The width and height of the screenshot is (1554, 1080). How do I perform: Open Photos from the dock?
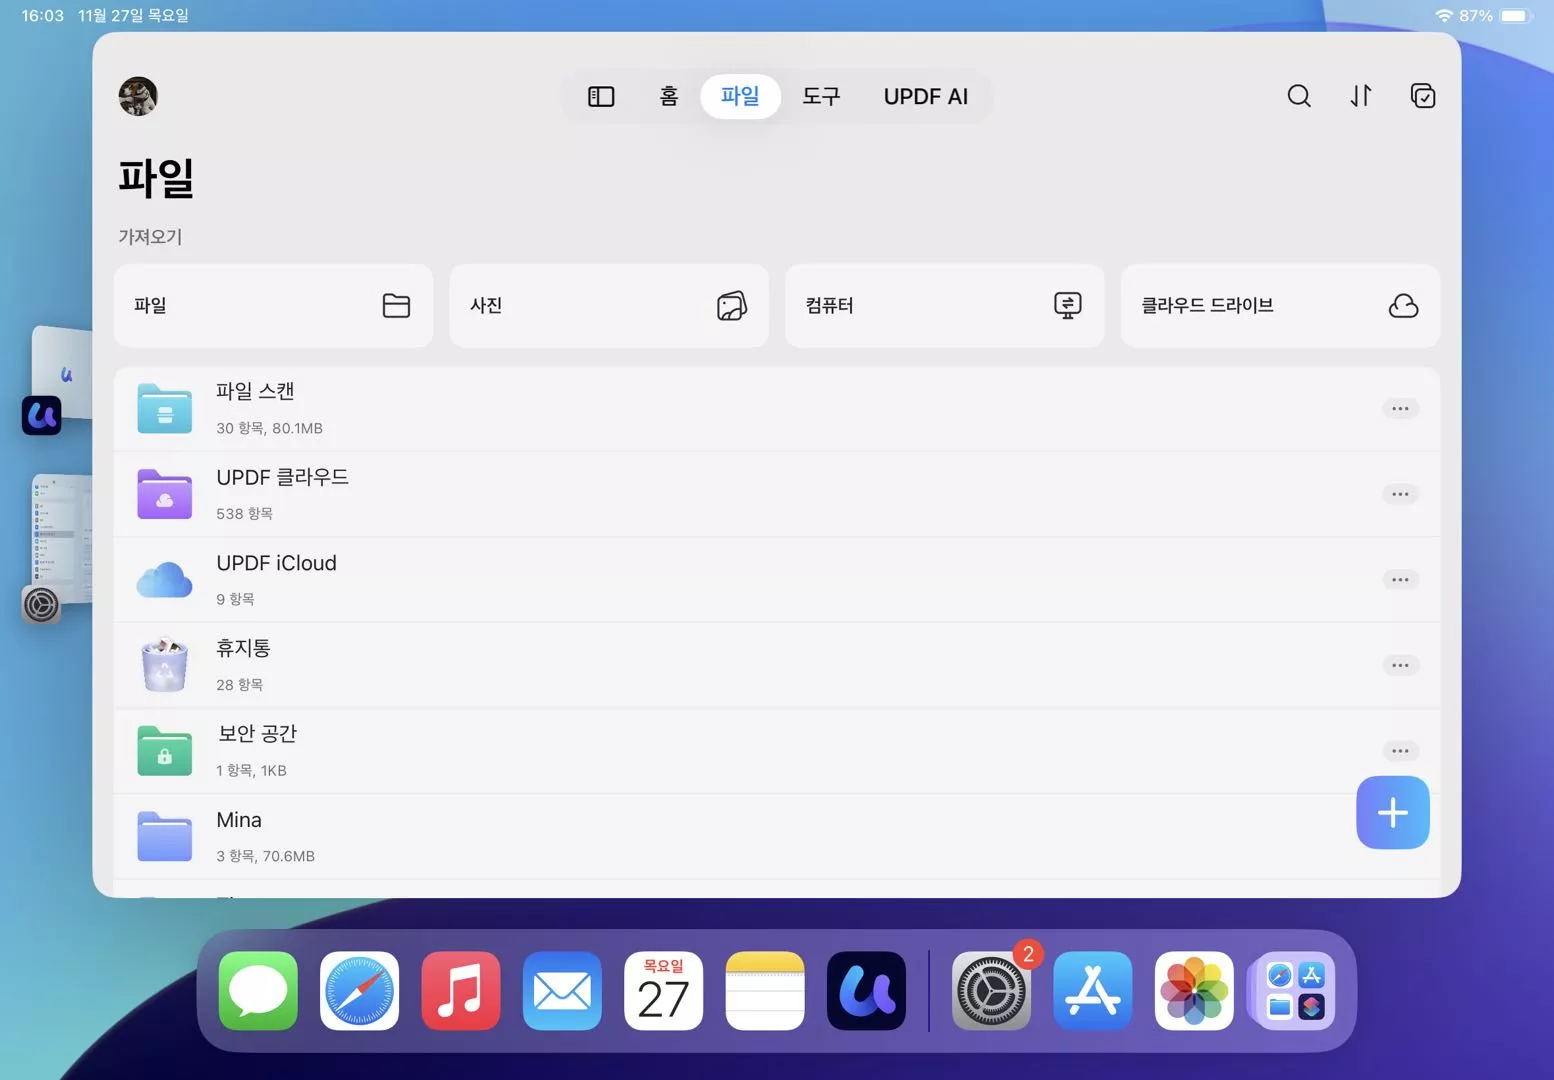click(x=1194, y=991)
